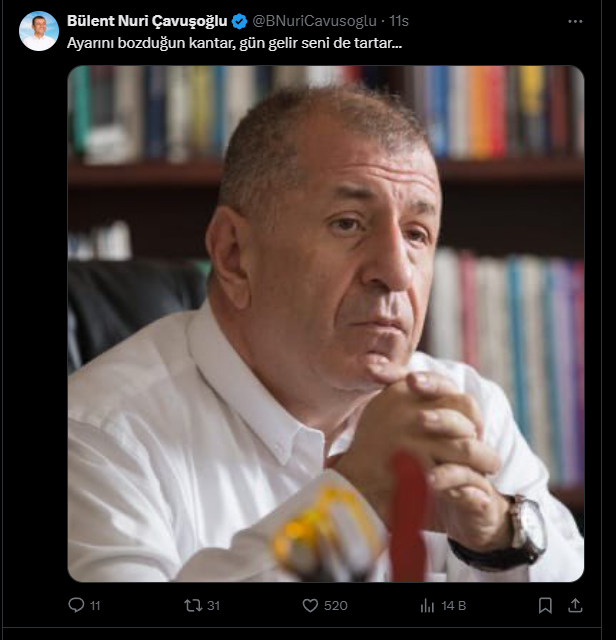Click the blue verified badge
The image size is (616, 640).
tap(239, 22)
